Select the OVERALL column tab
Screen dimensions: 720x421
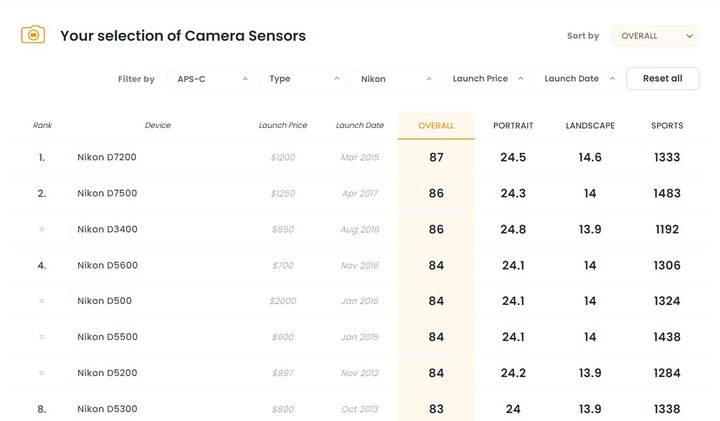click(x=436, y=126)
